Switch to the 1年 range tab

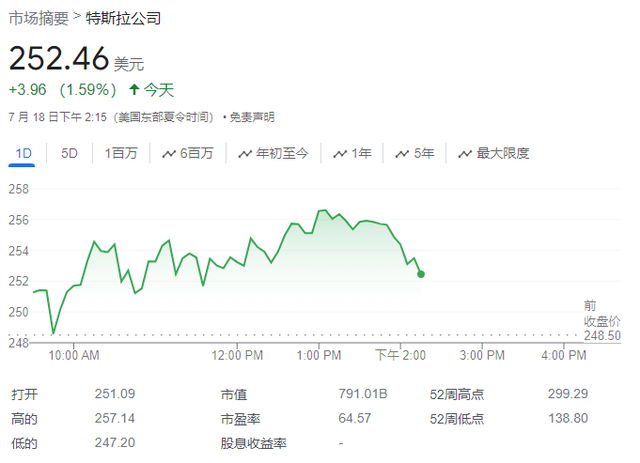tap(362, 154)
